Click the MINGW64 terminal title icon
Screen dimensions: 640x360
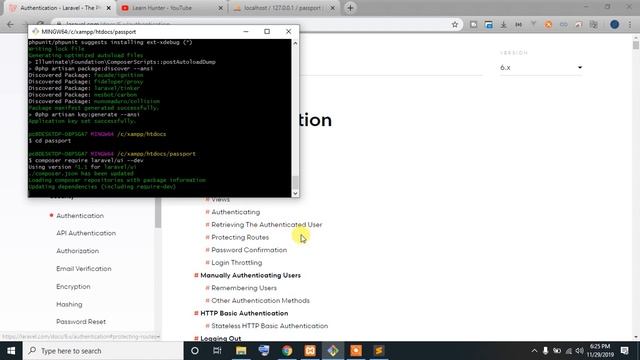35,31
